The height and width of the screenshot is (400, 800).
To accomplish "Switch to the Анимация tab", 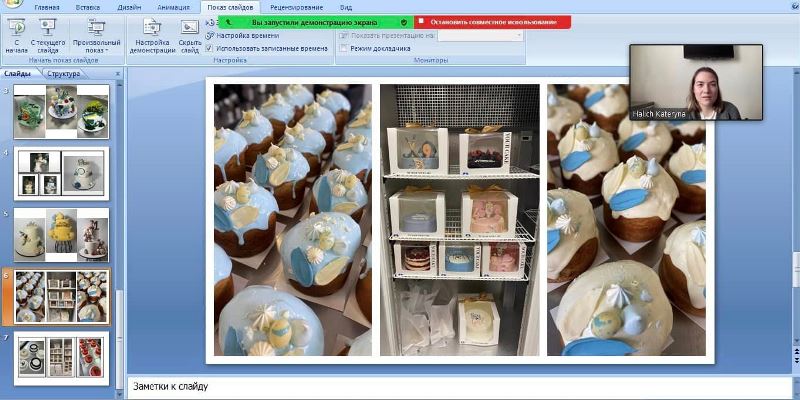I will (x=173, y=8).
